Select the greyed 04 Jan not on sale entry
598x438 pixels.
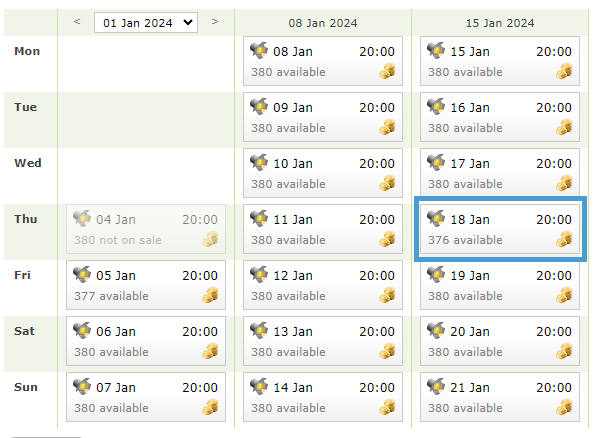[x=146, y=229]
